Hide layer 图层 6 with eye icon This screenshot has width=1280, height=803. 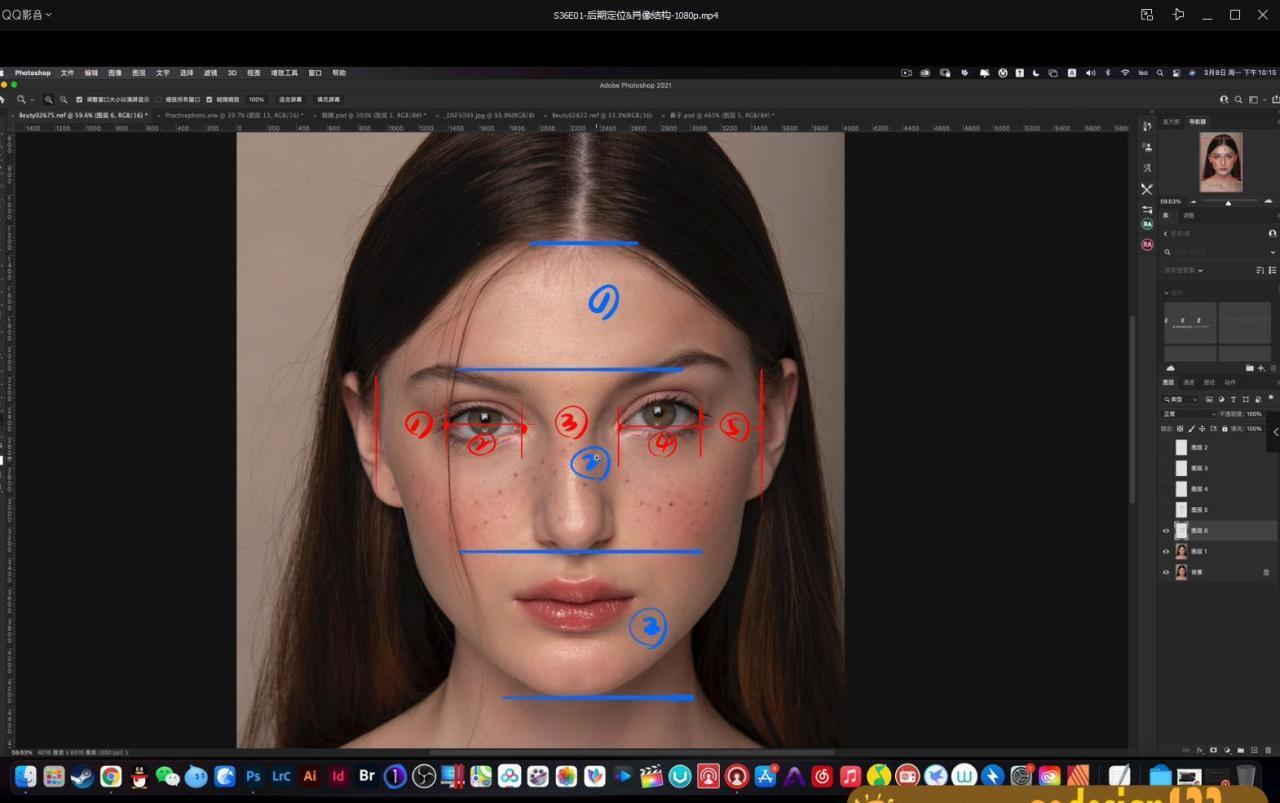click(x=1165, y=531)
